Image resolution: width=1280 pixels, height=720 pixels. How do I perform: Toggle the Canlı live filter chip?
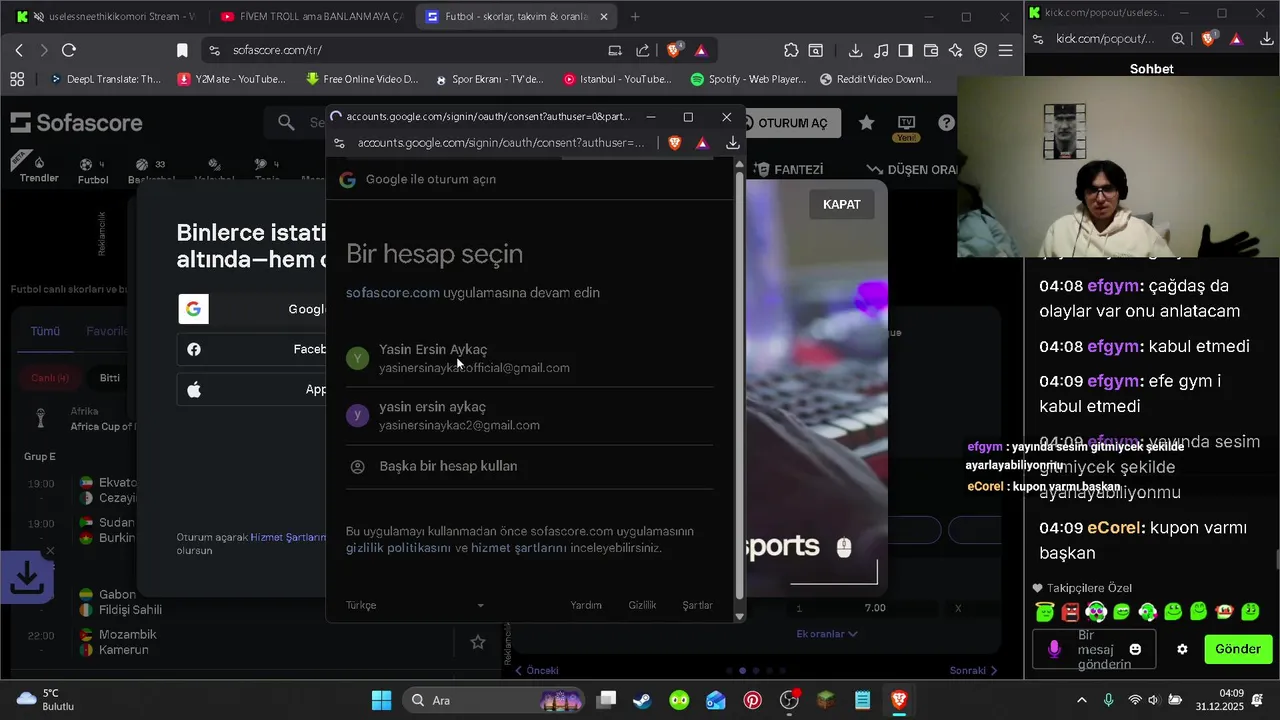click(x=50, y=378)
